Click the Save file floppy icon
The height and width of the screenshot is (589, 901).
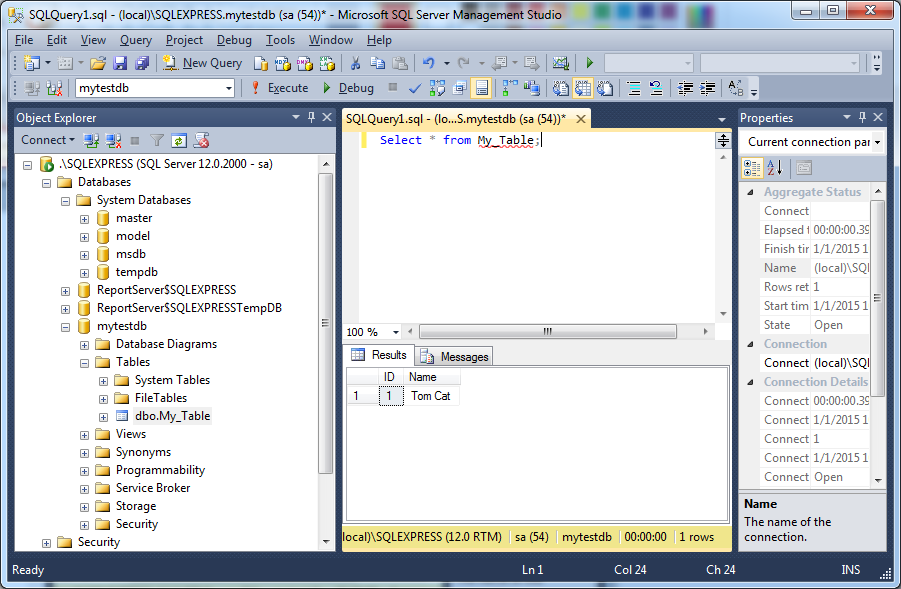[x=120, y=63]
